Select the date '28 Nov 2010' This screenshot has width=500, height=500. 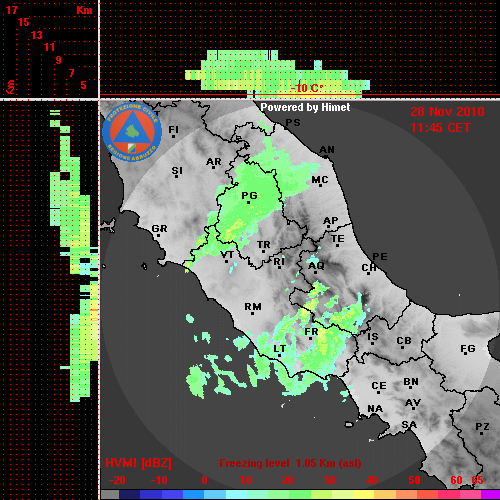pos(447,112)
